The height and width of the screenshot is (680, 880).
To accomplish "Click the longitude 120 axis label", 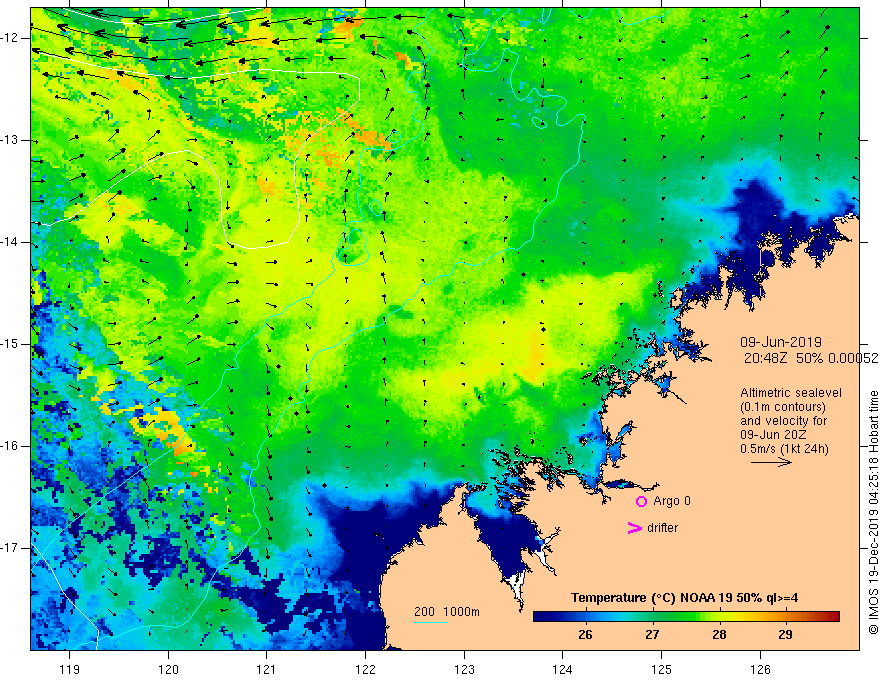I will point(168,669).
